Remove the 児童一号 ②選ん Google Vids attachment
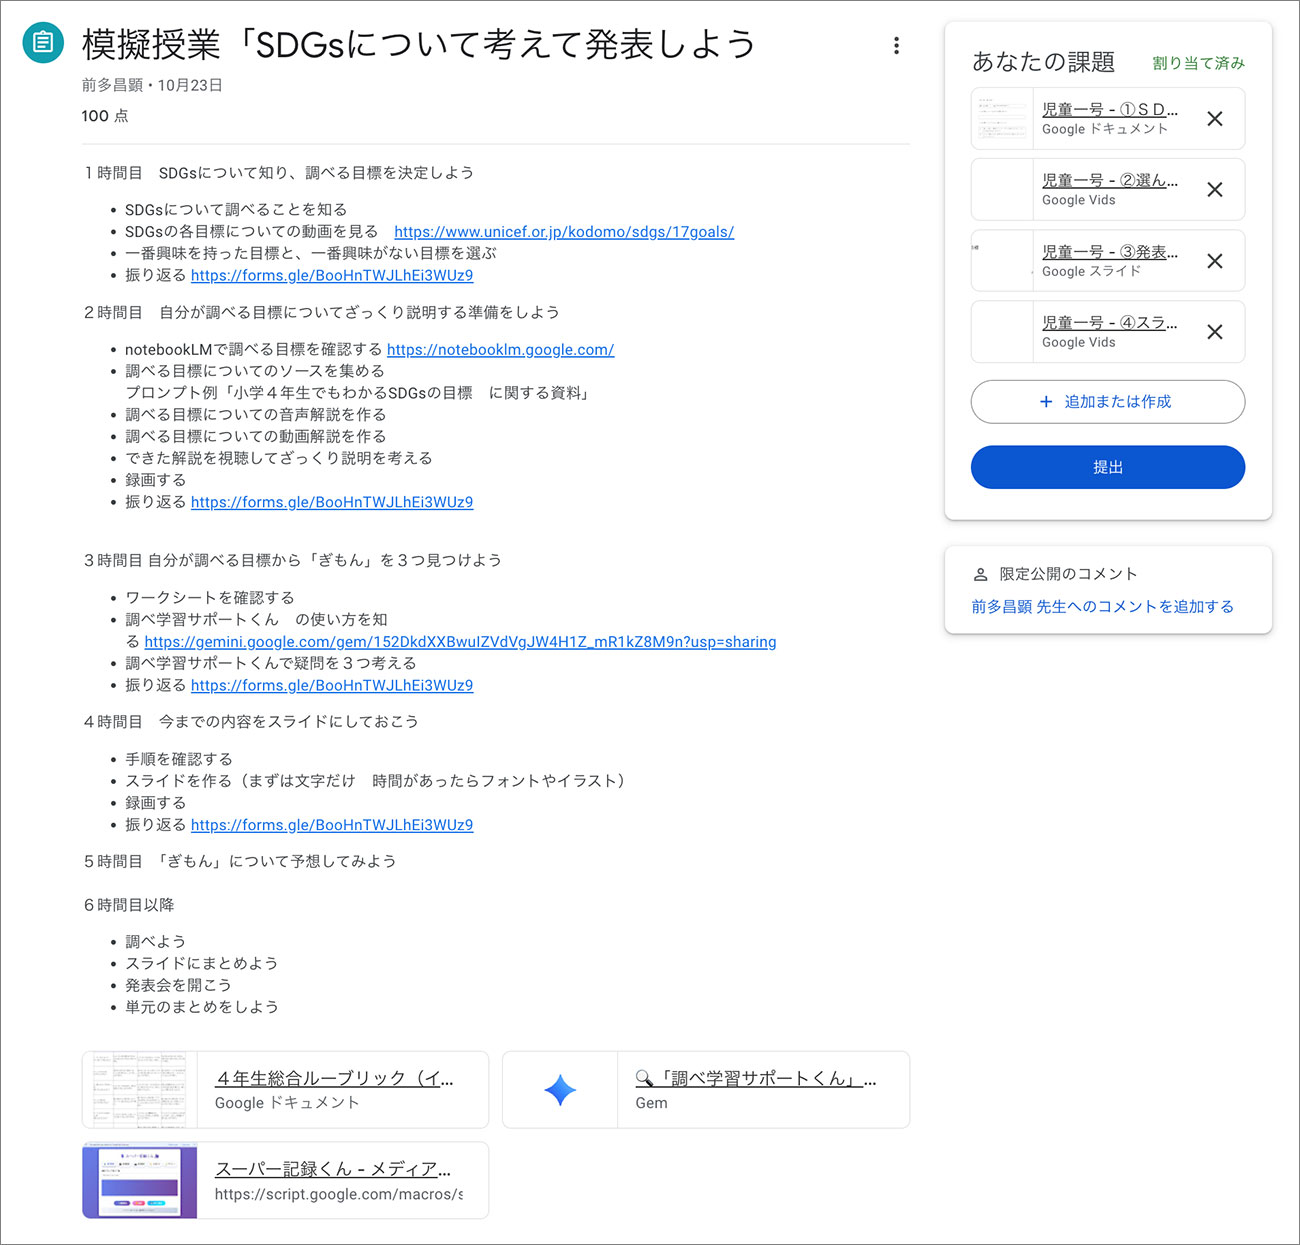 (1215, 189)
